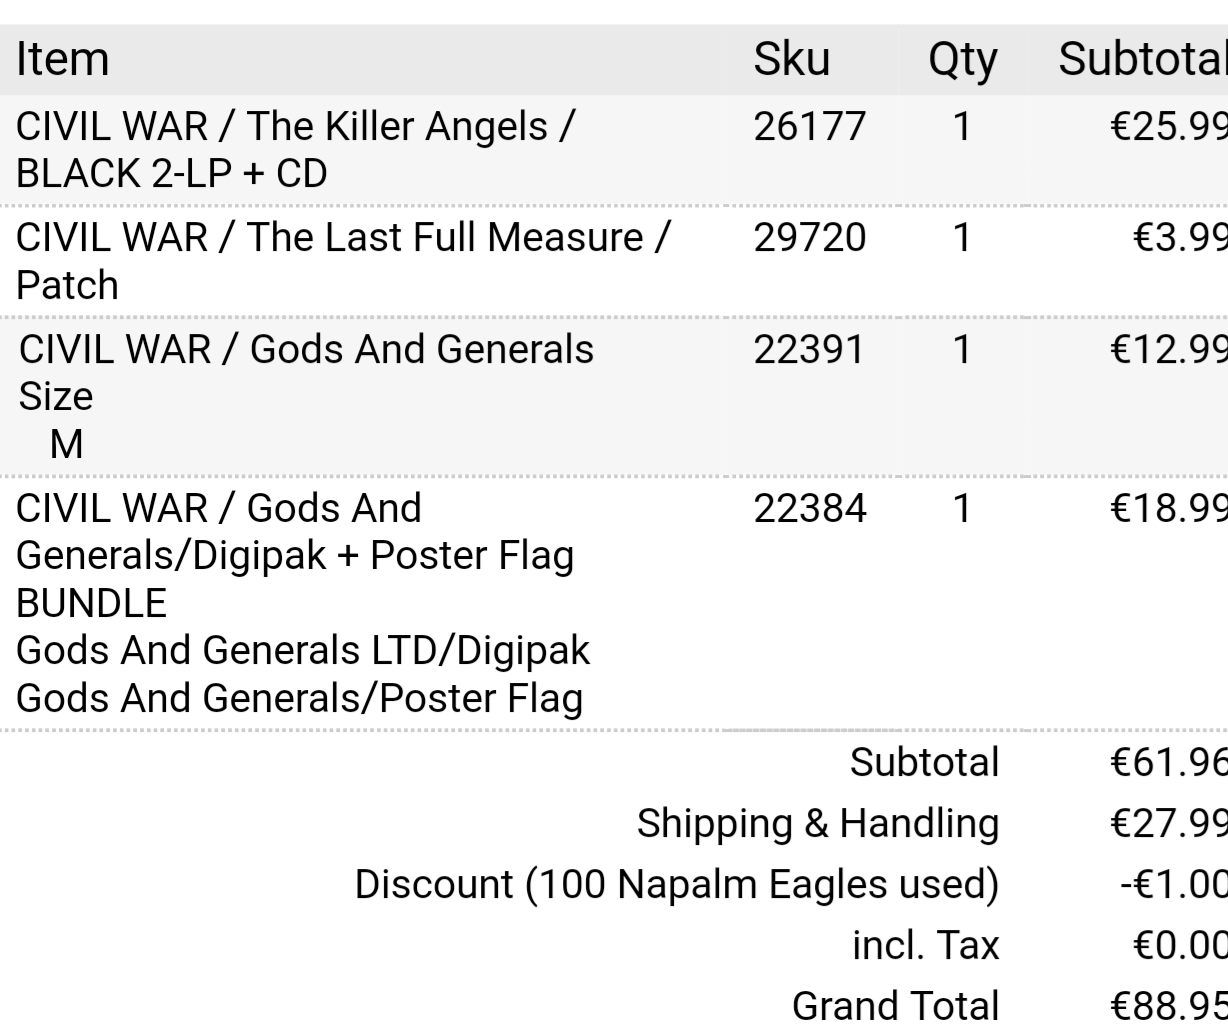1228x1032 pixels.
Task: Click the Gods And Generals LTD/Digipak line
Action: pyautogui.click(x=303, y=651)
